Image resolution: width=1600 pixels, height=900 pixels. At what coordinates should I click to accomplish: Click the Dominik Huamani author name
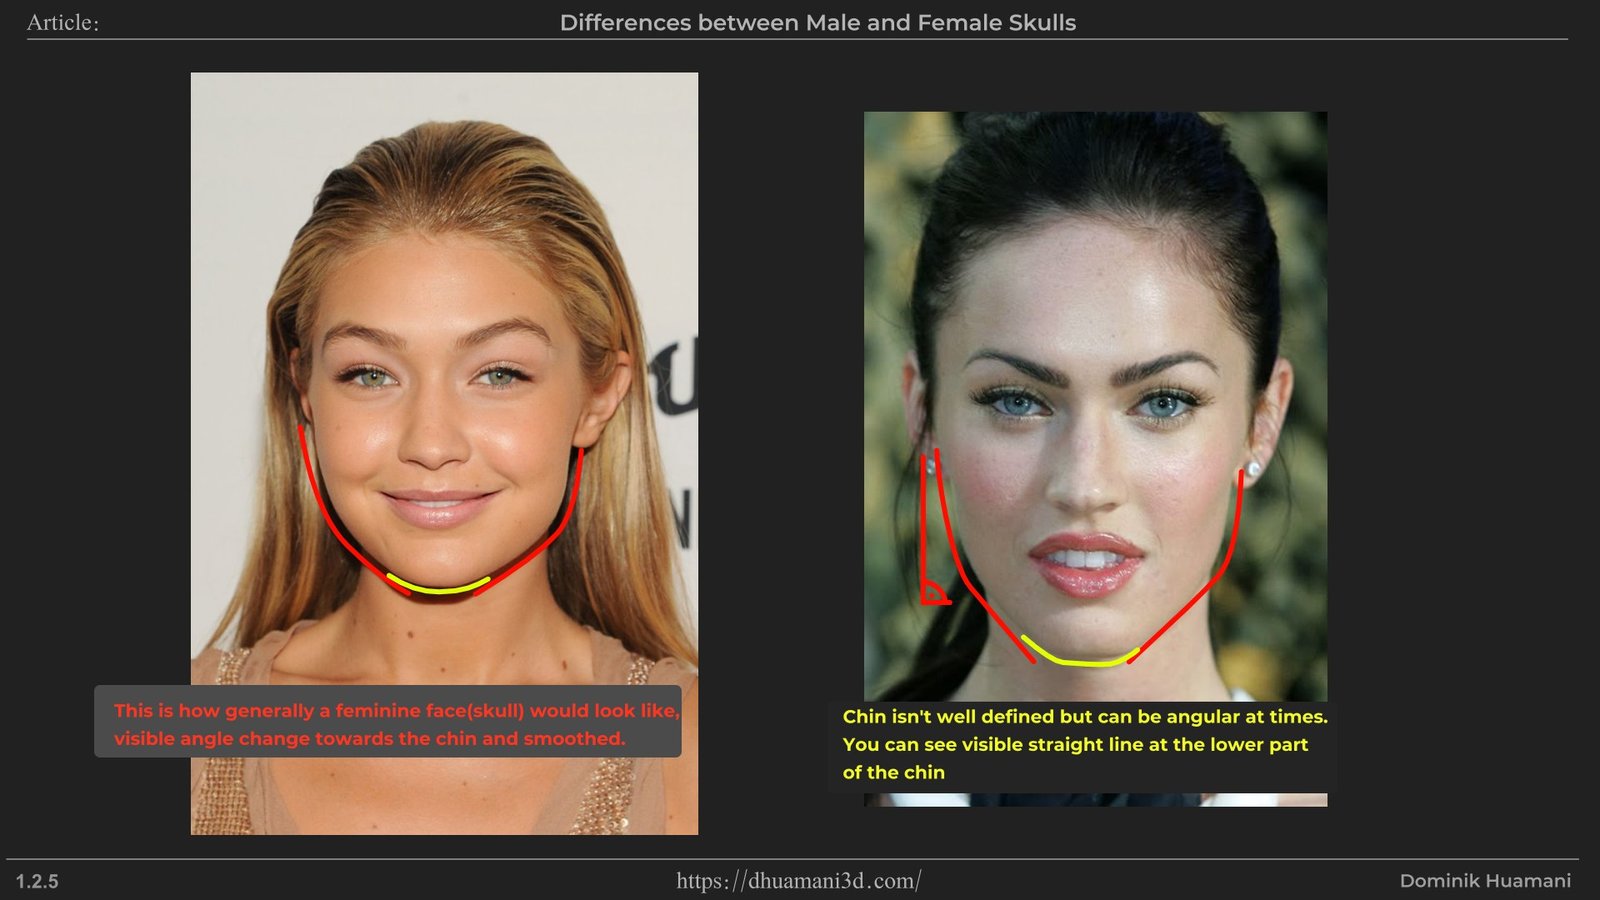pyautogui.click(x=1484, y=881)
